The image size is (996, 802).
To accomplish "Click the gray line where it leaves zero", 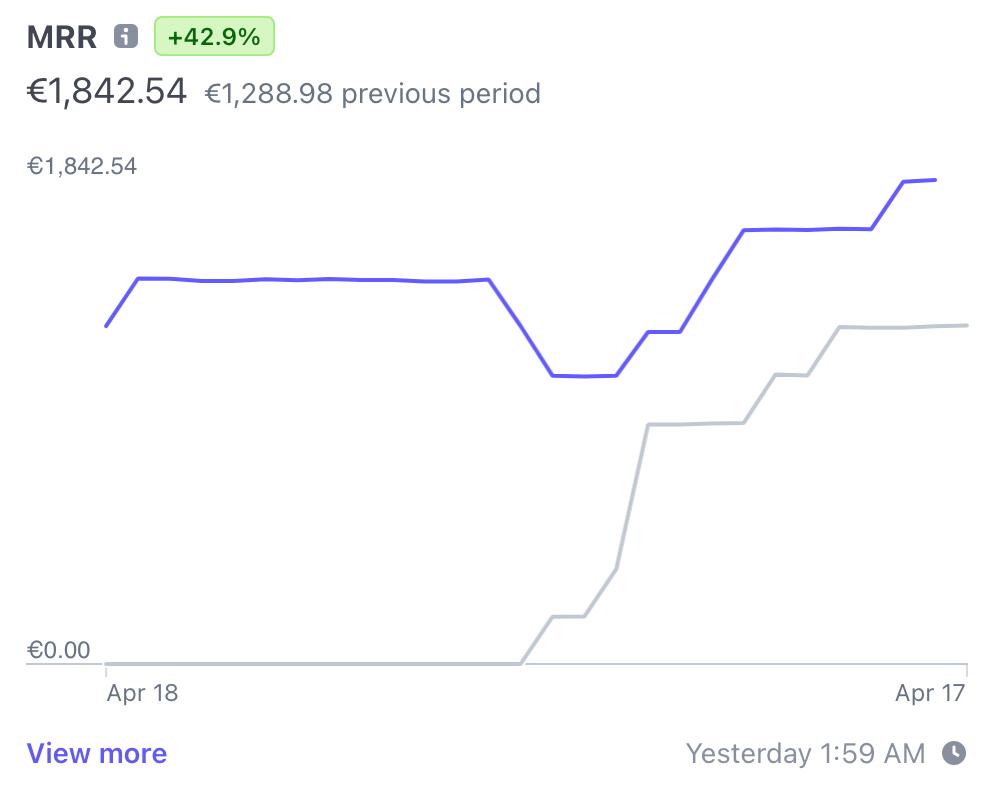I will pos(520,662).
